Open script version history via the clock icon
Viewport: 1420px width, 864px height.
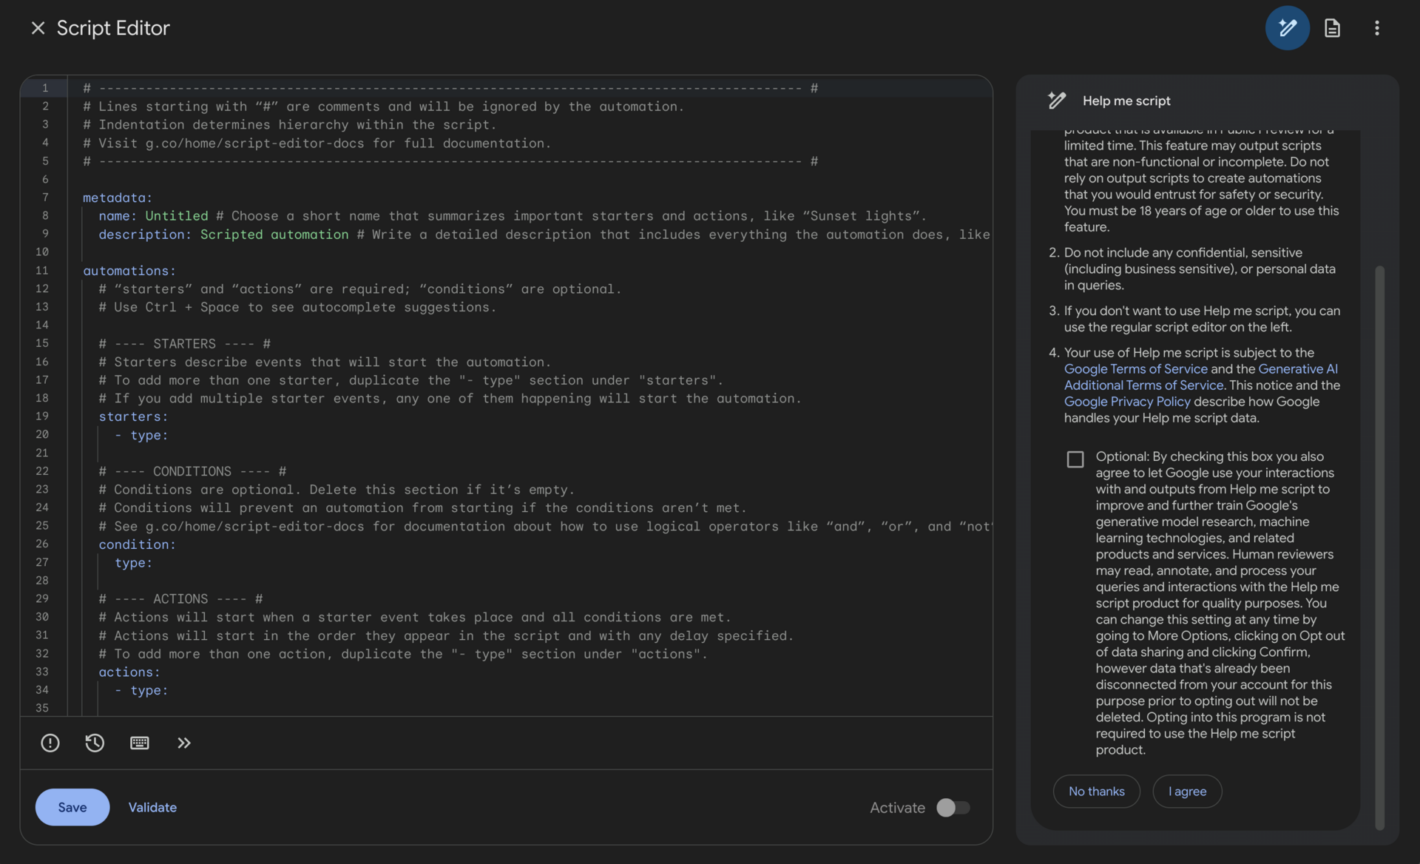(94, 742)
